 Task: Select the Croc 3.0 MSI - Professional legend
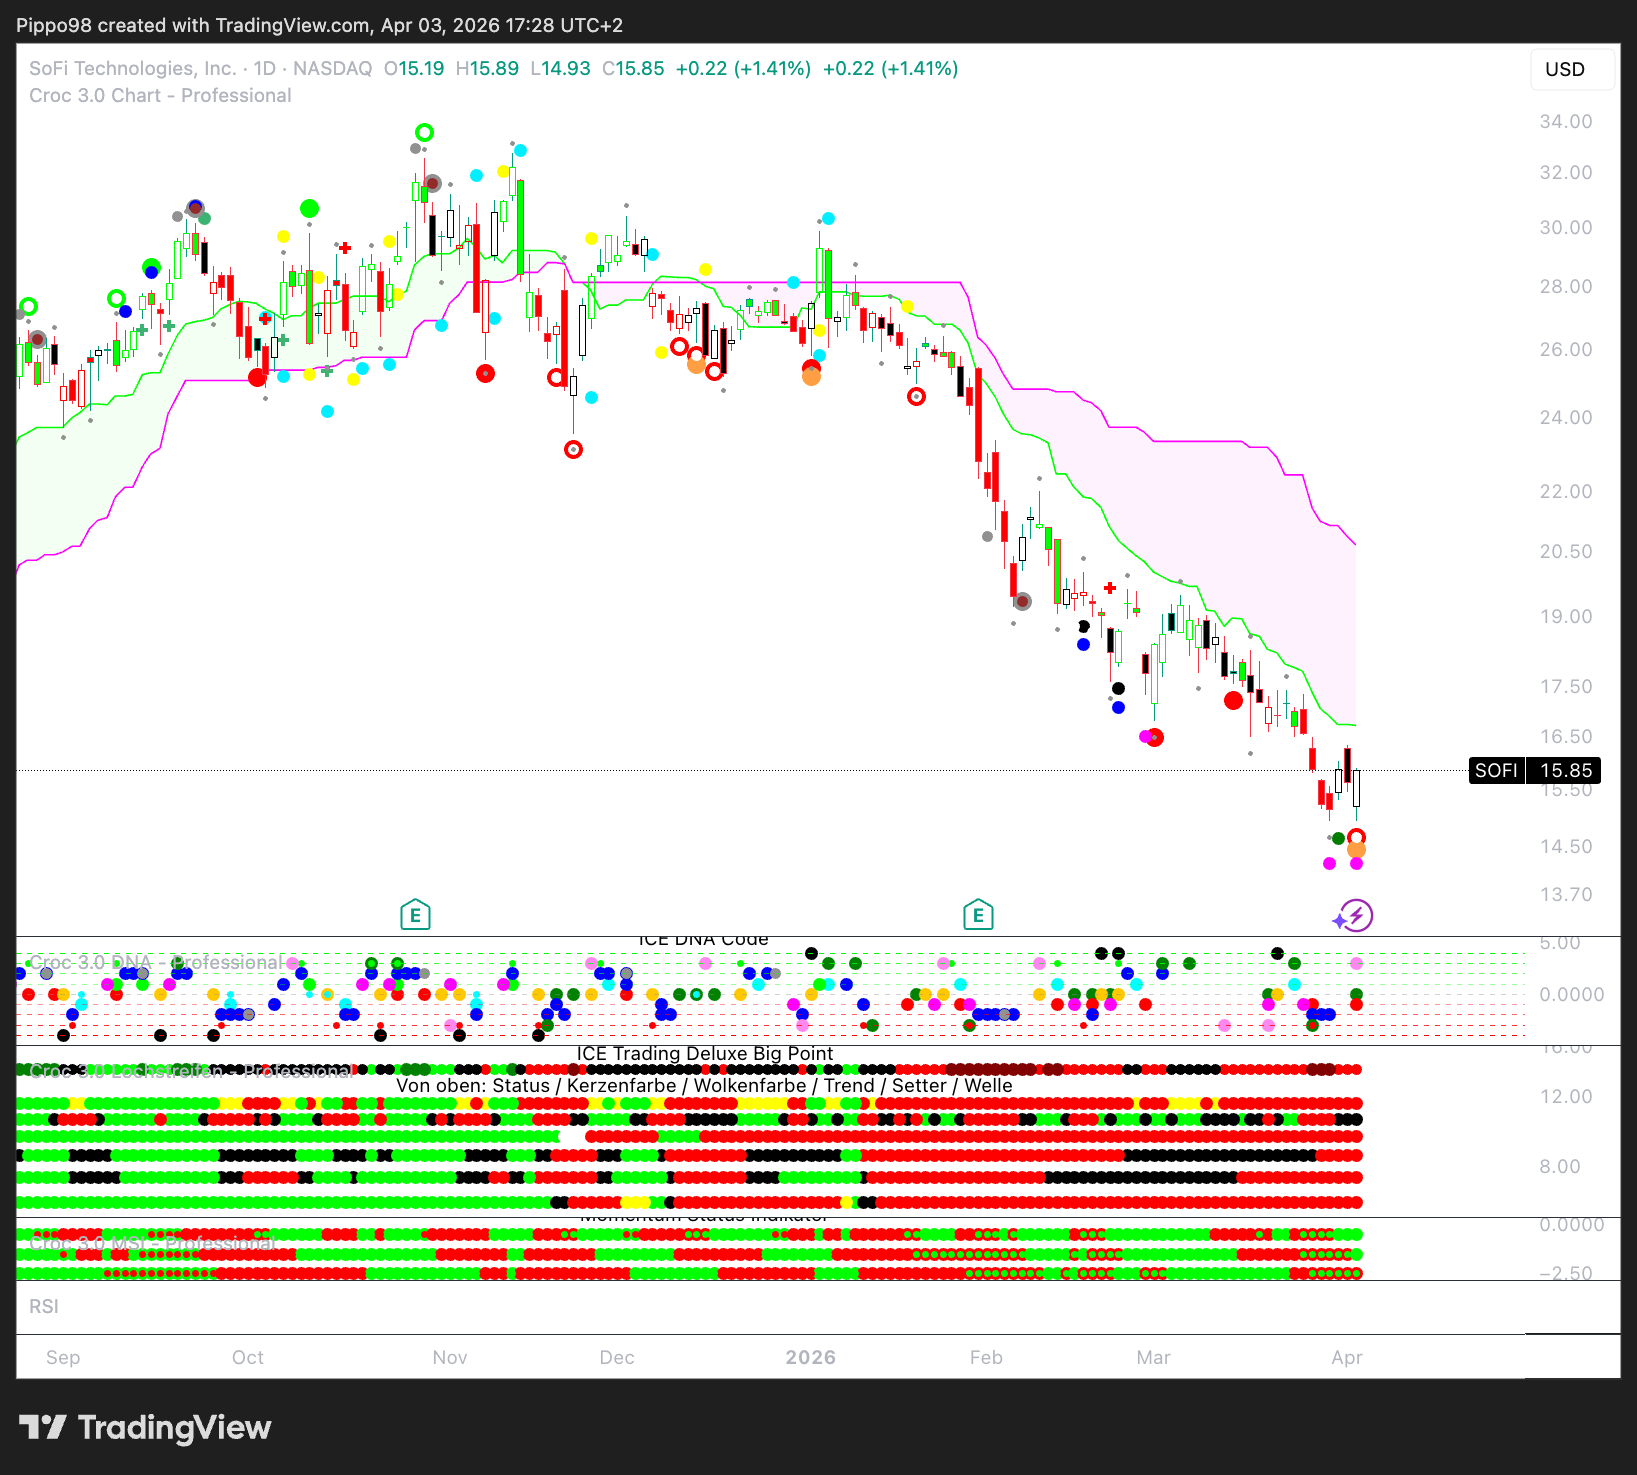[x=152, y=1242]
